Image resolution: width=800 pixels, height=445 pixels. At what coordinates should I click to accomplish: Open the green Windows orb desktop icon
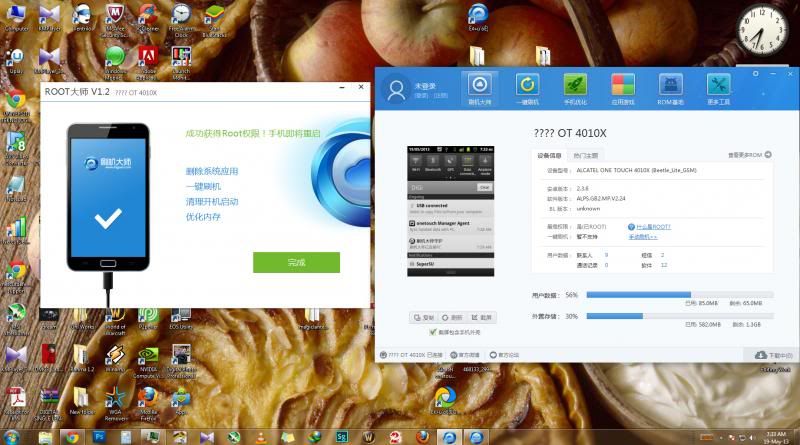(115, 62)
